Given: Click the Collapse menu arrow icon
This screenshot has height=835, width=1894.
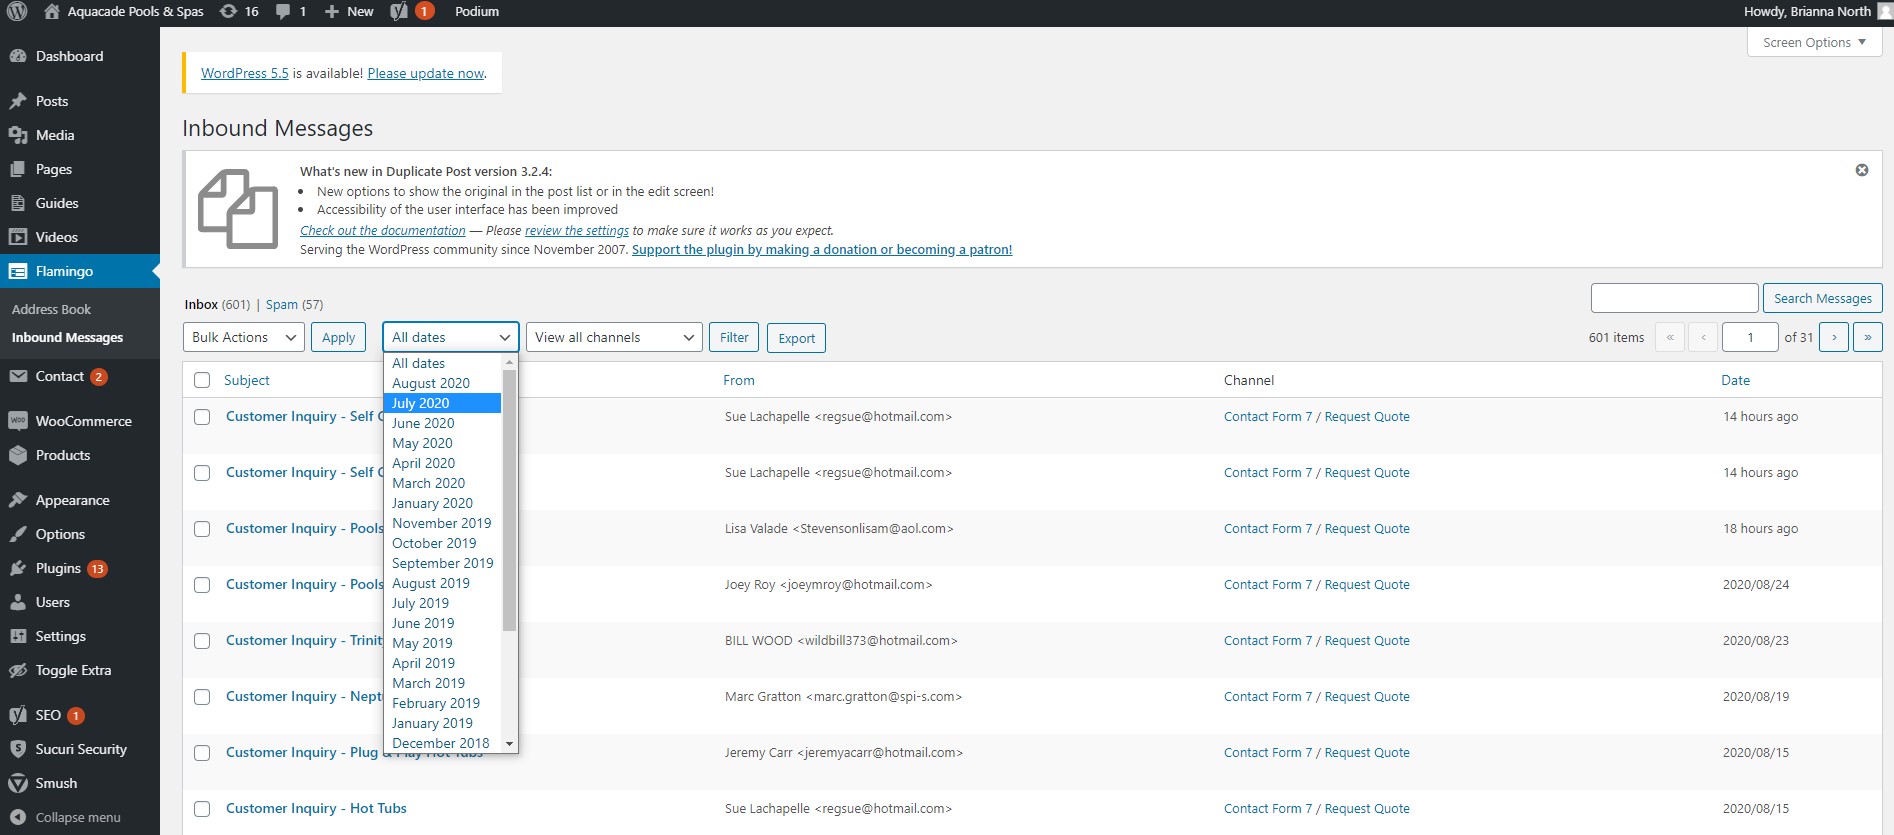Looking at the screenshot, I should pos(18,817).
